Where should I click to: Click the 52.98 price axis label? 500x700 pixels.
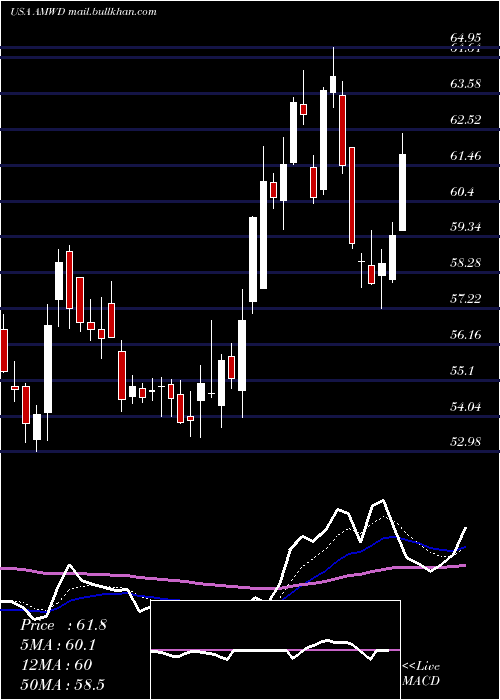click(466, 442)
